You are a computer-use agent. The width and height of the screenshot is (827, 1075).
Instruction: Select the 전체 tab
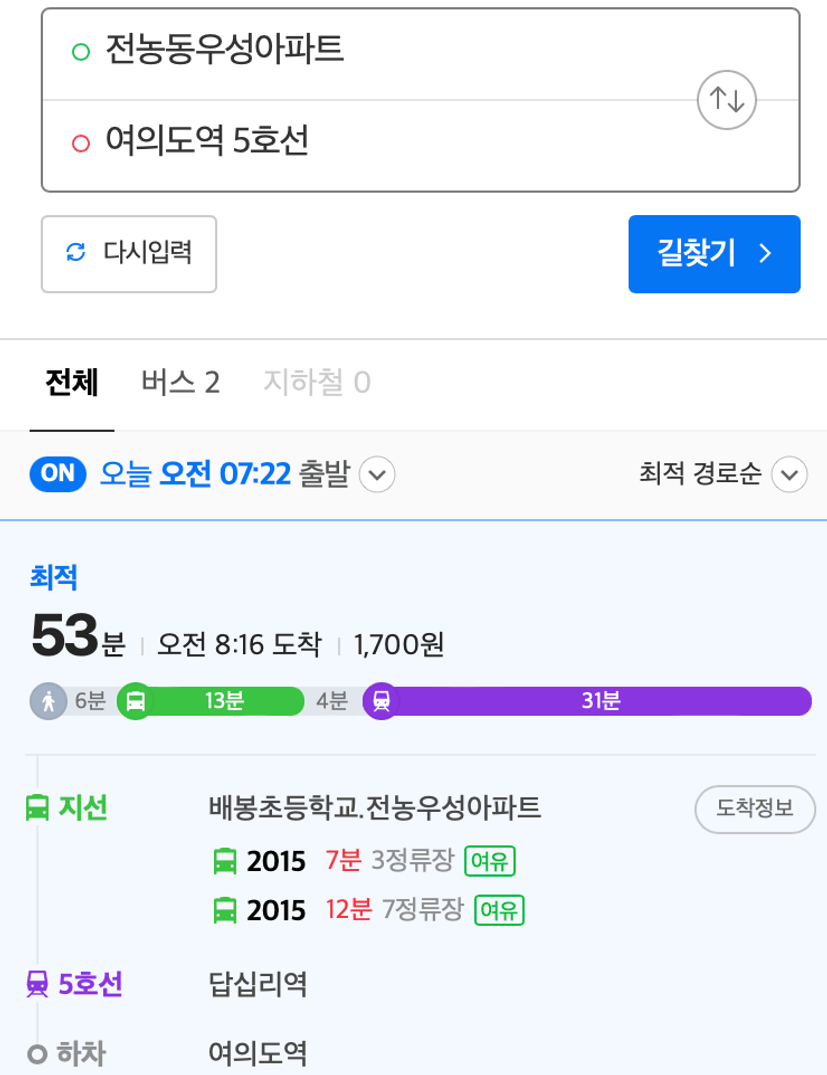(x=72, y=383)
